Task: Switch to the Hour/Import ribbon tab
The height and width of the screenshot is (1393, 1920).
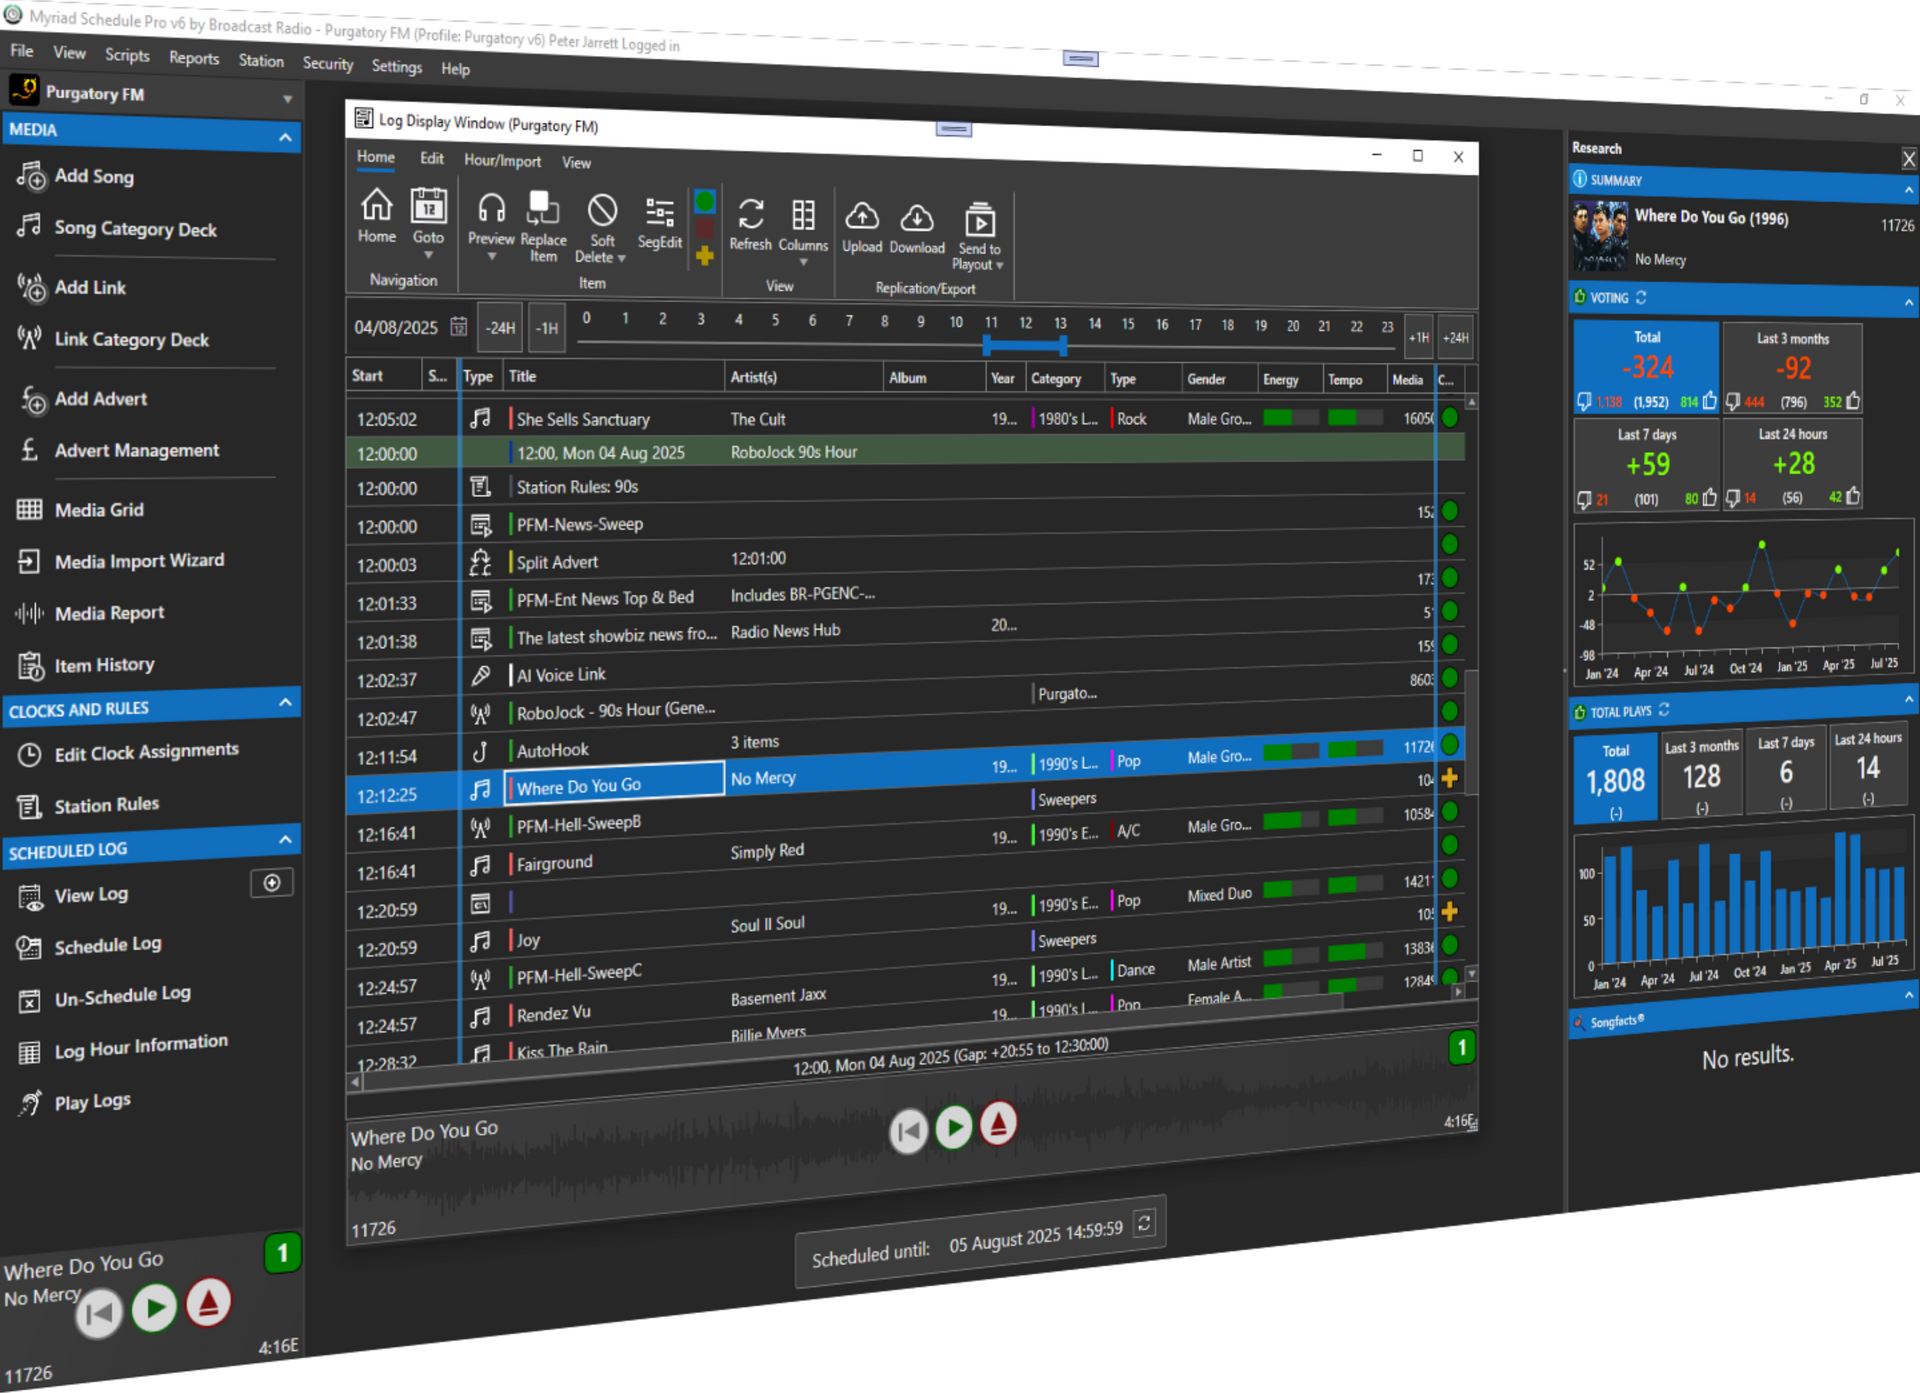Action: click(x=501, y=161)
